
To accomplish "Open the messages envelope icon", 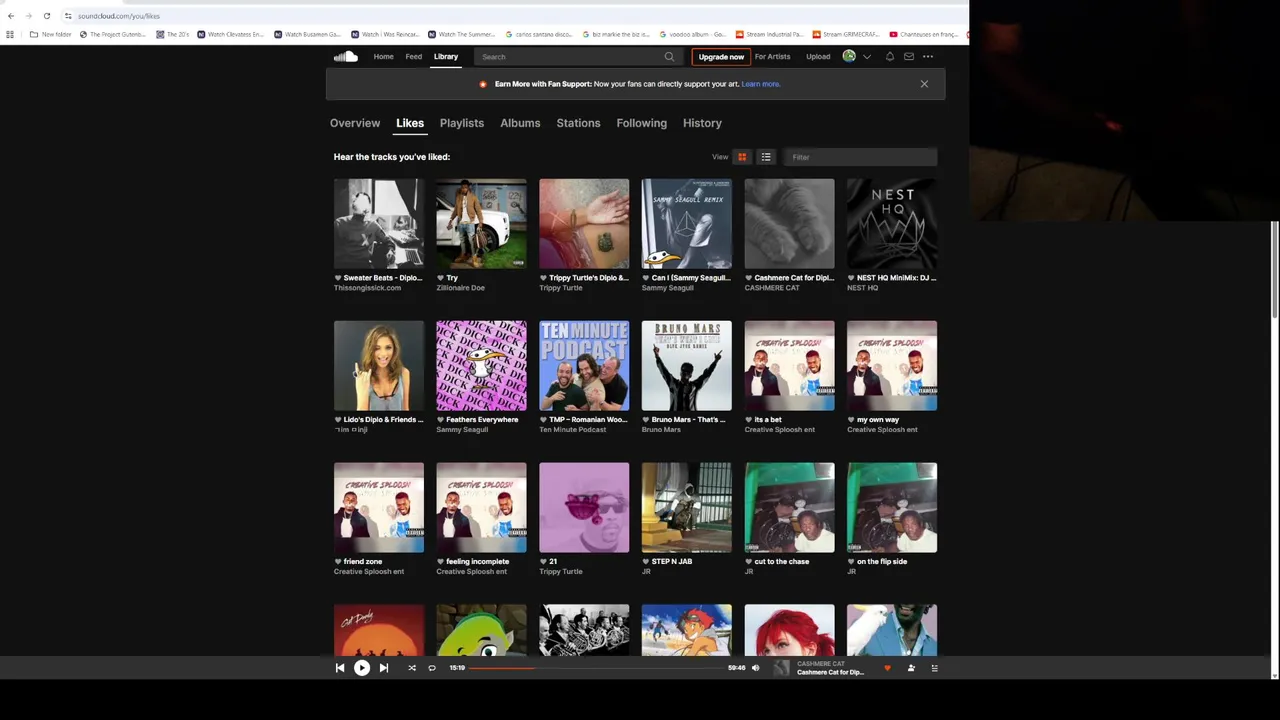I will point(909,57).
